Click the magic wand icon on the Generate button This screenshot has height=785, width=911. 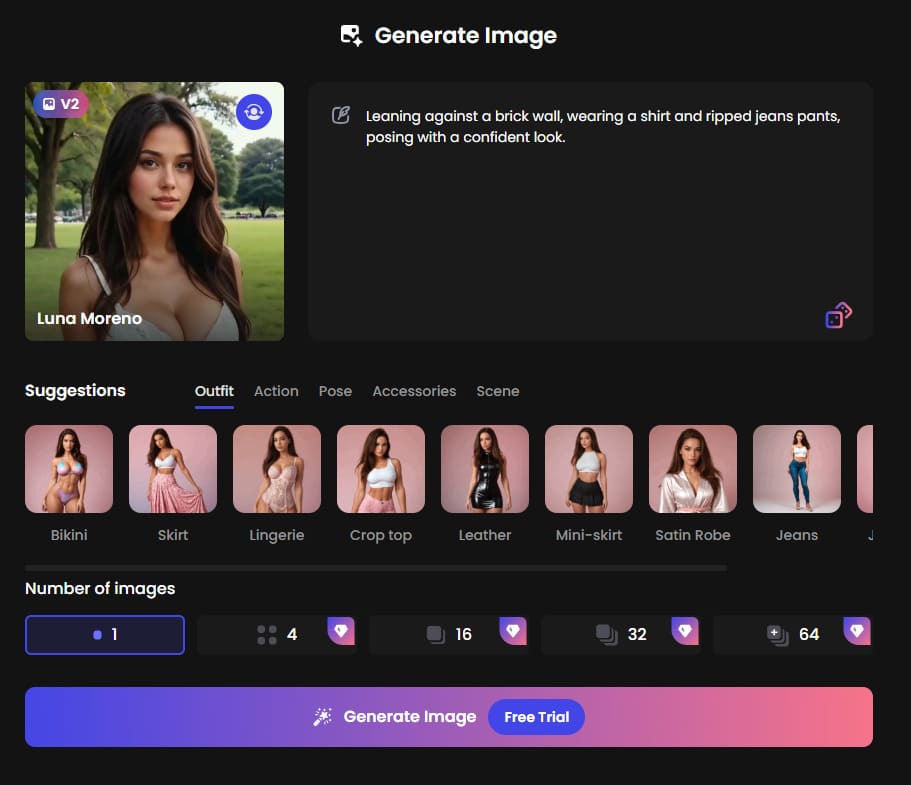(322, 716)
